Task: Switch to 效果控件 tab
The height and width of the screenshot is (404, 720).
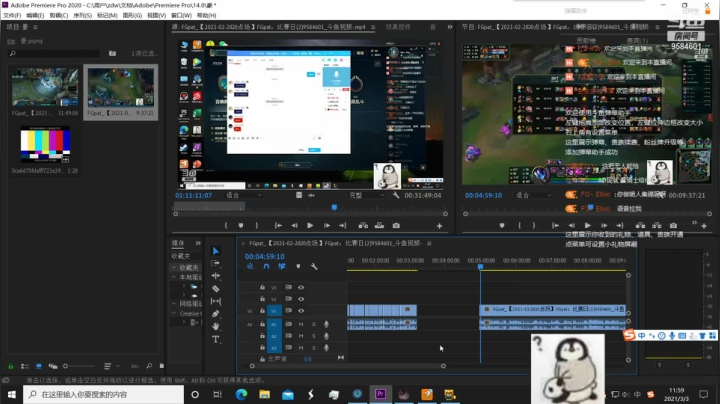Action: (398, 27)
